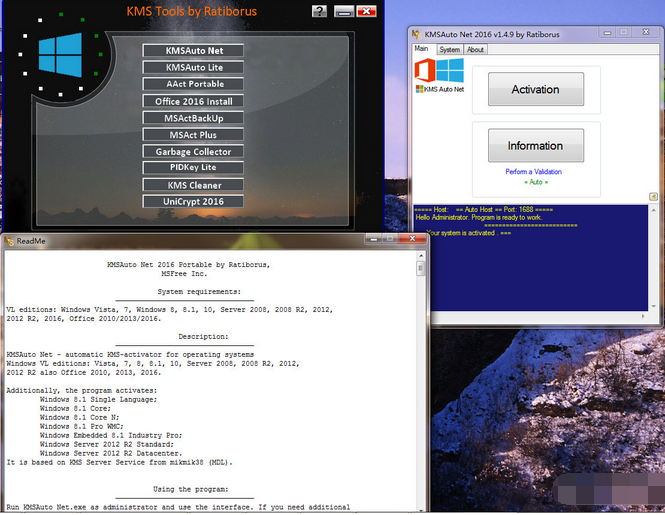This screenshot has height=515, width=665.
Task: Click the ReadMe vertical scrollbar
Action: tap(420, 380)
